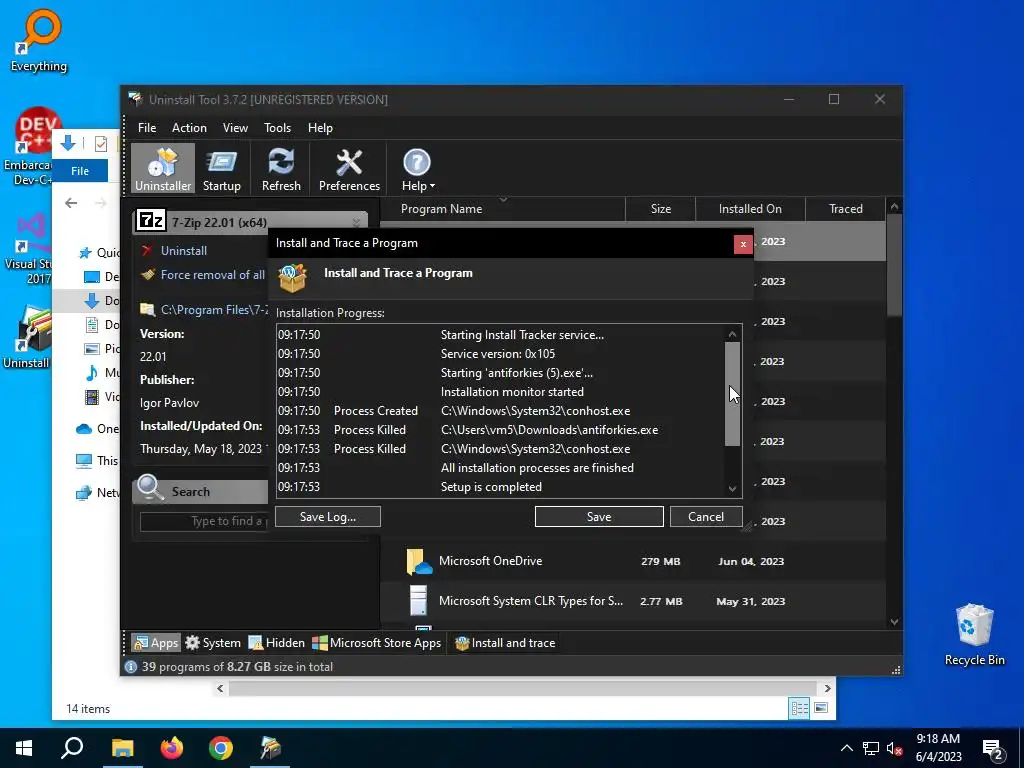Image resolution: width=1024 pixels, height=768 pixels.
Task: Sort by Size column header
Action: point(660,209)
